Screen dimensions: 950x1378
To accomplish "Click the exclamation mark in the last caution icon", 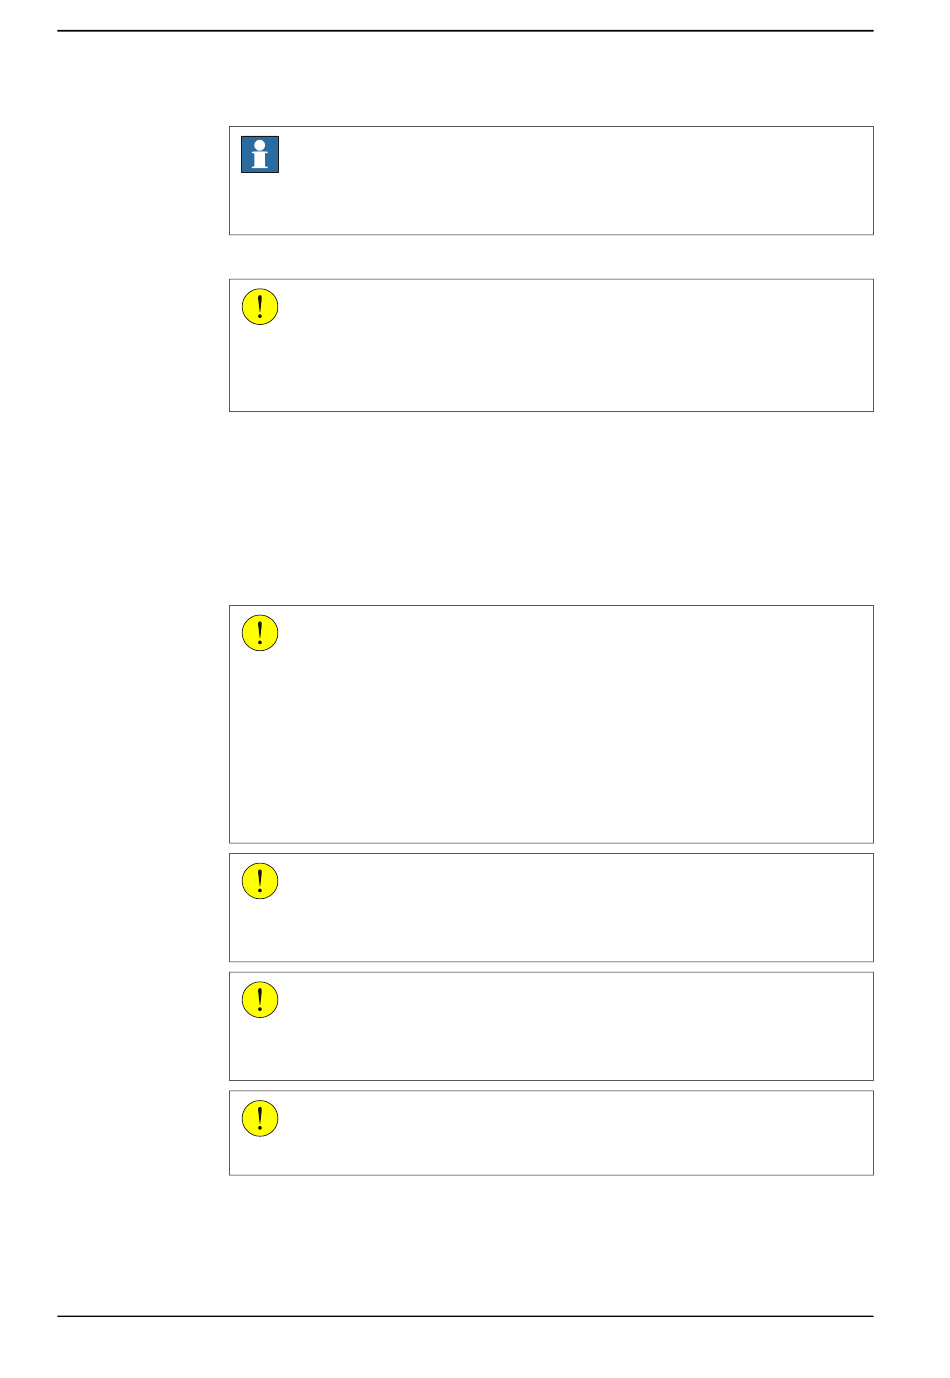I will pyautogui.click(x=260, y=1119).
